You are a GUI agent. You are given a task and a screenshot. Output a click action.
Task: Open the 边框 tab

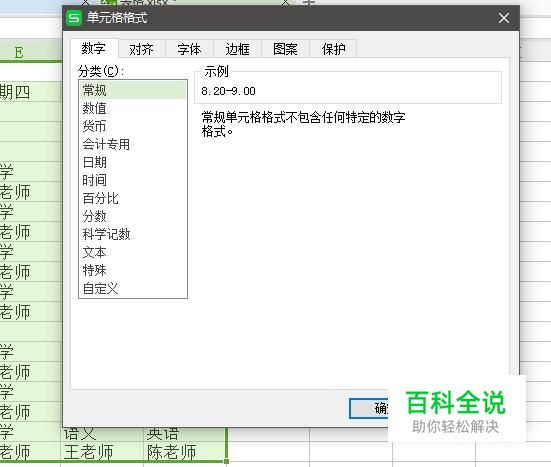coord(238,49)
